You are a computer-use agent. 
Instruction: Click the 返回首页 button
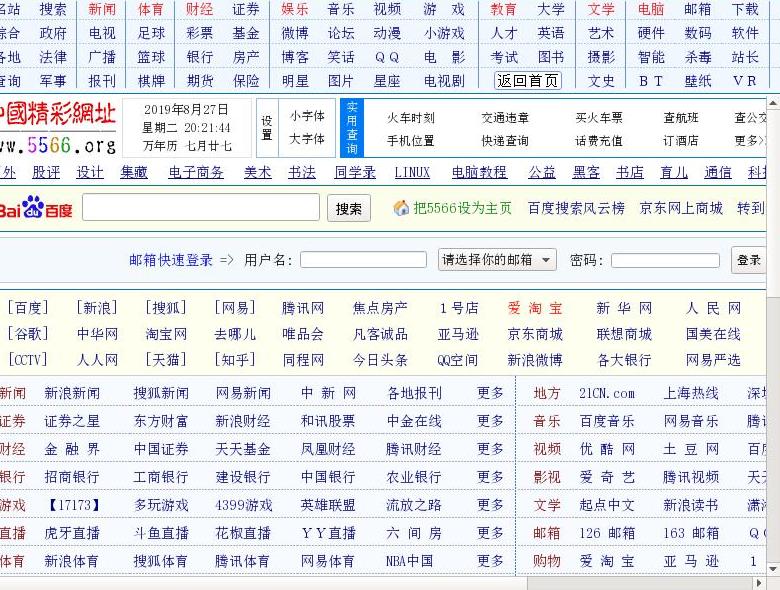pos(528,81)
